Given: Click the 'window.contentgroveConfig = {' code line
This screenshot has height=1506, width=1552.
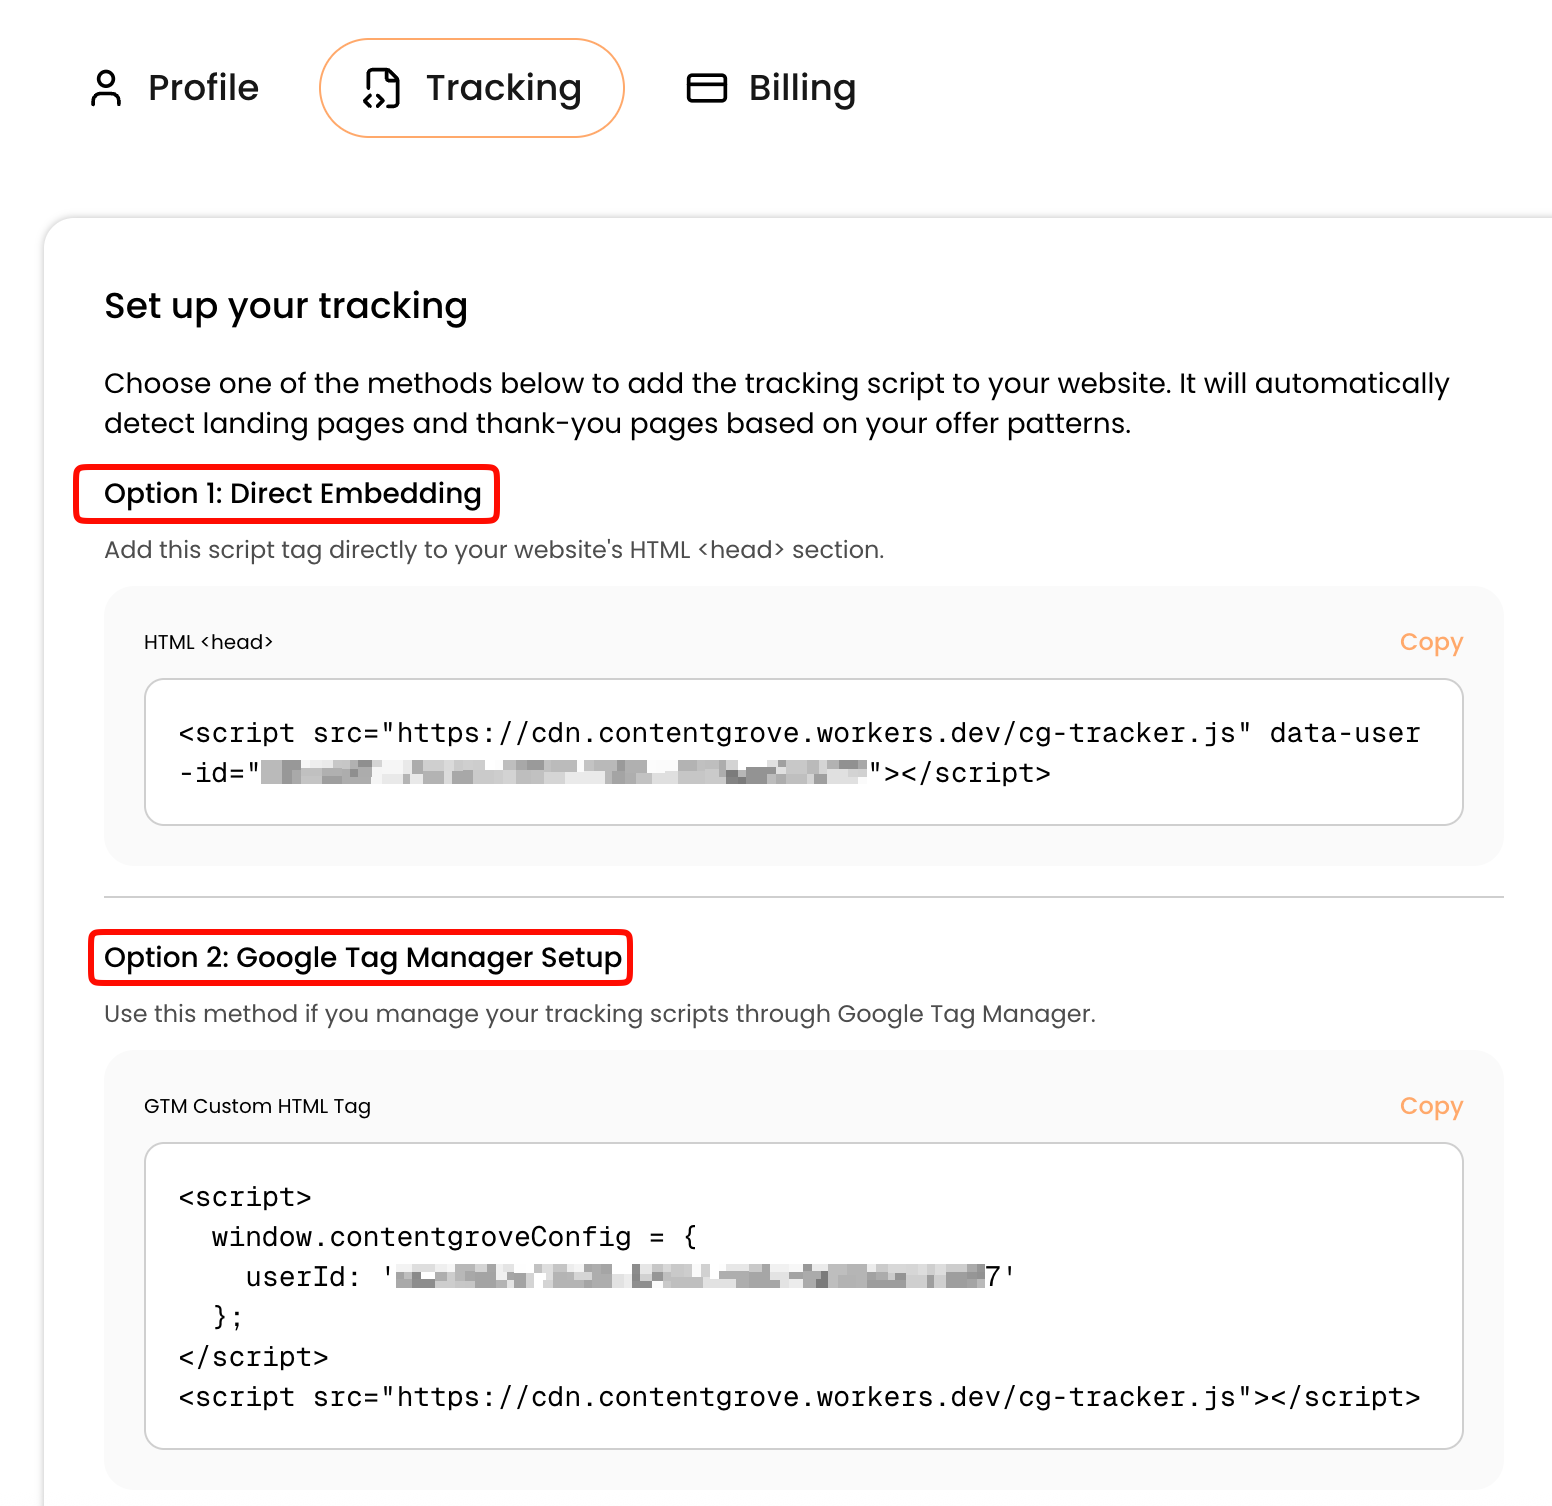Looking at the screenshot, I should 455,1237.
